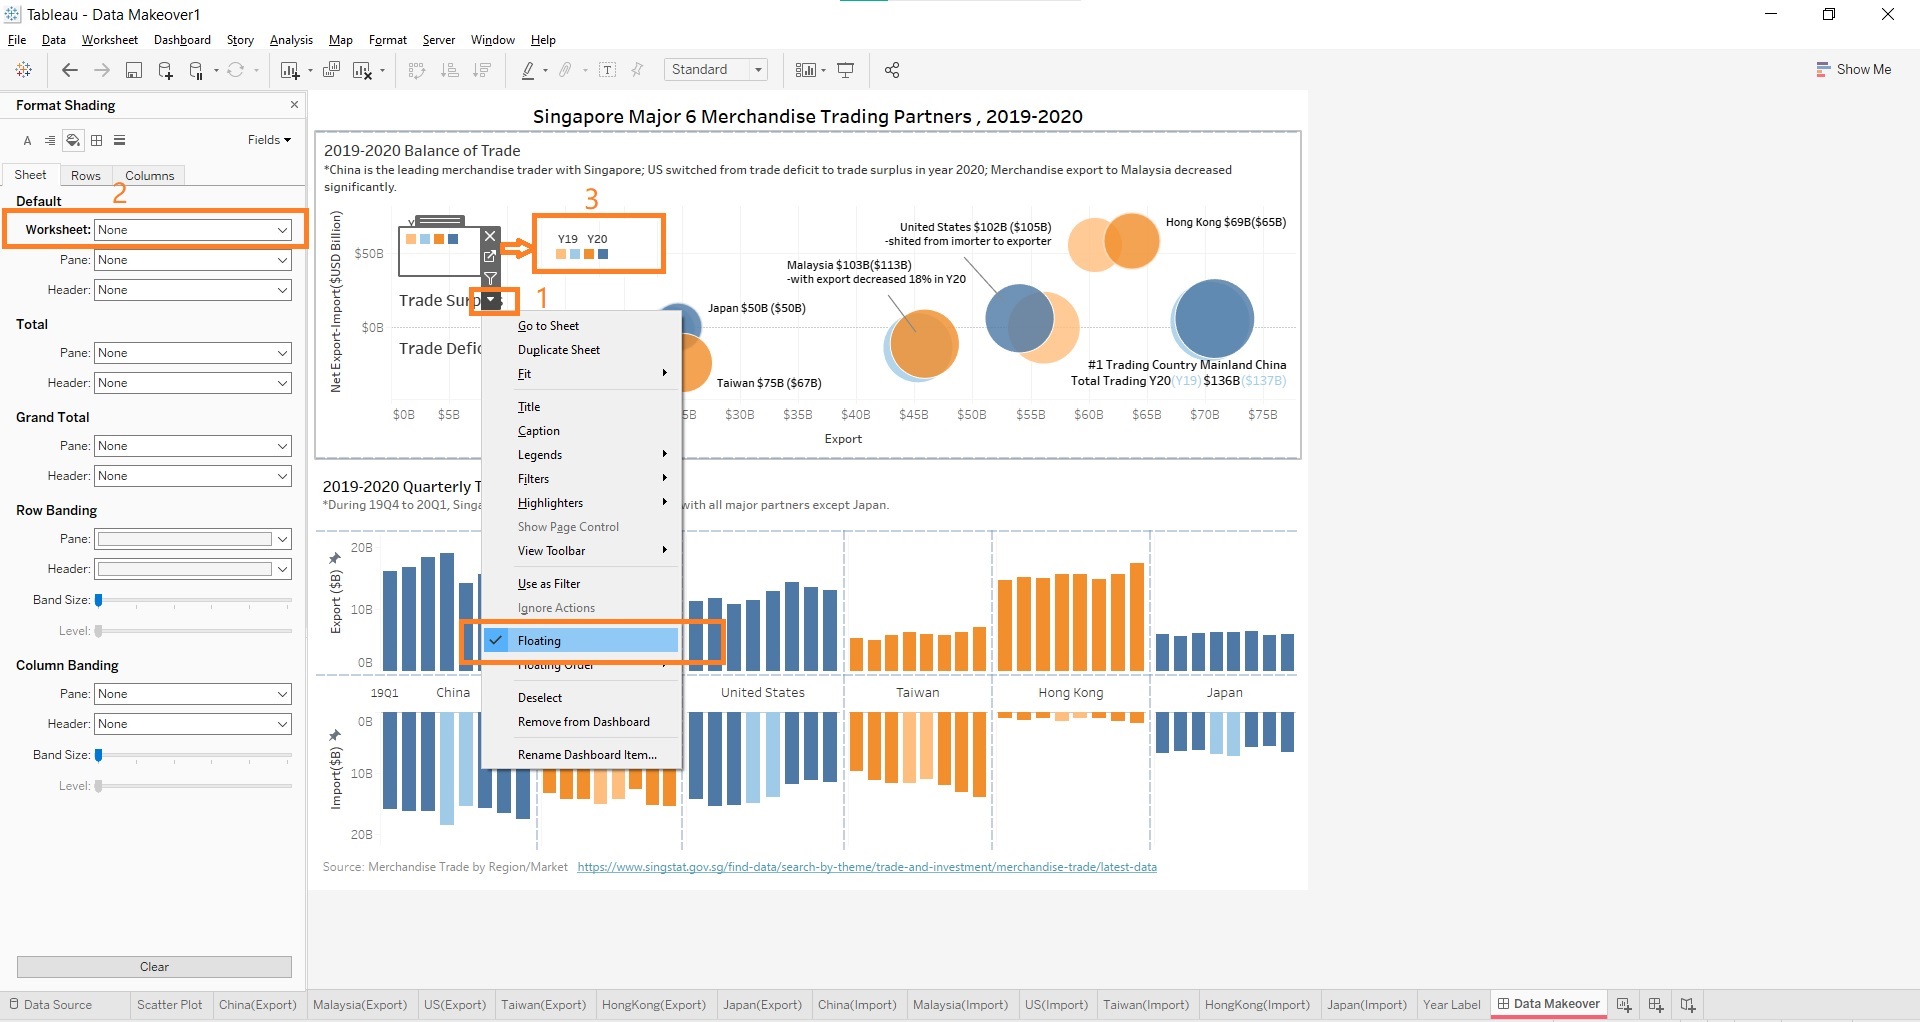Select the Shading paint bucket format icon

[73, 141]
